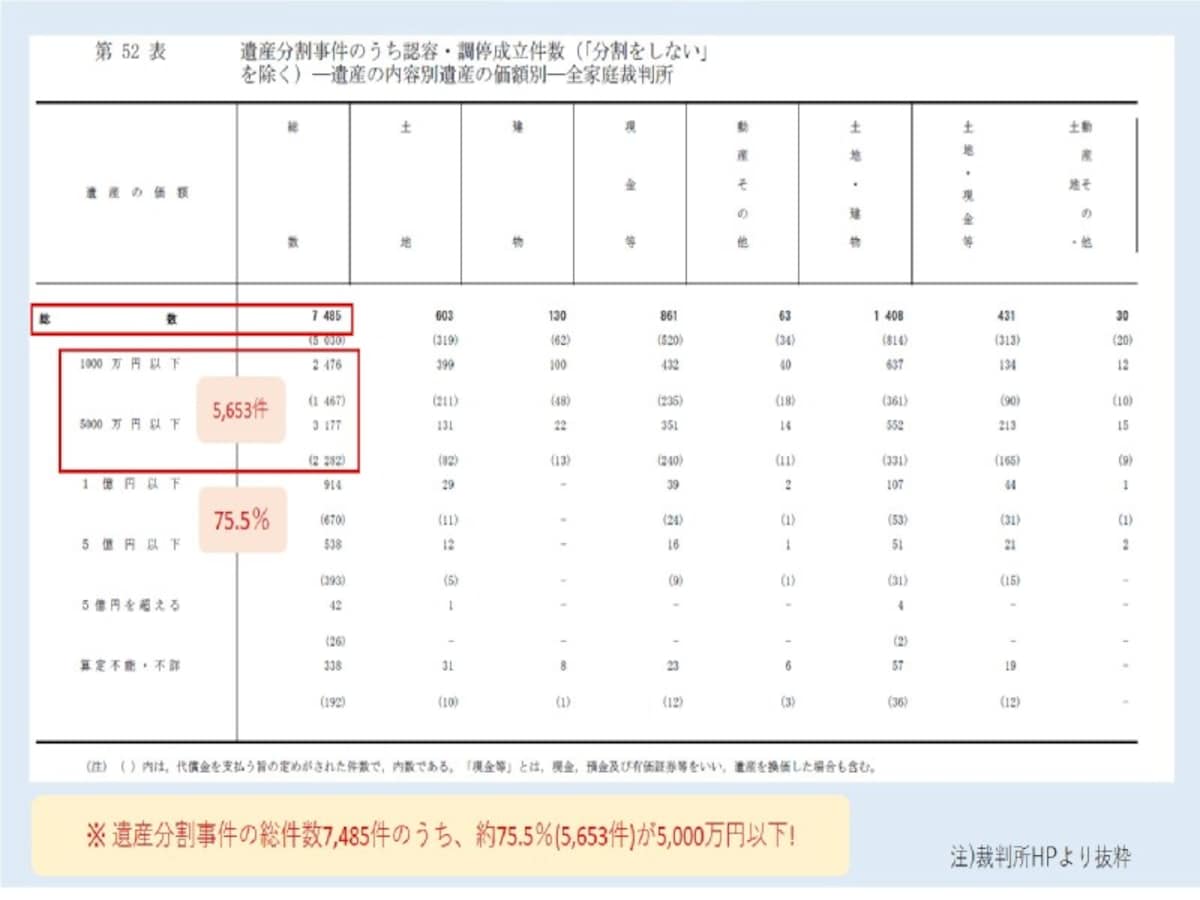Click the parenthesized value (1 467)

tap(325, 401)
